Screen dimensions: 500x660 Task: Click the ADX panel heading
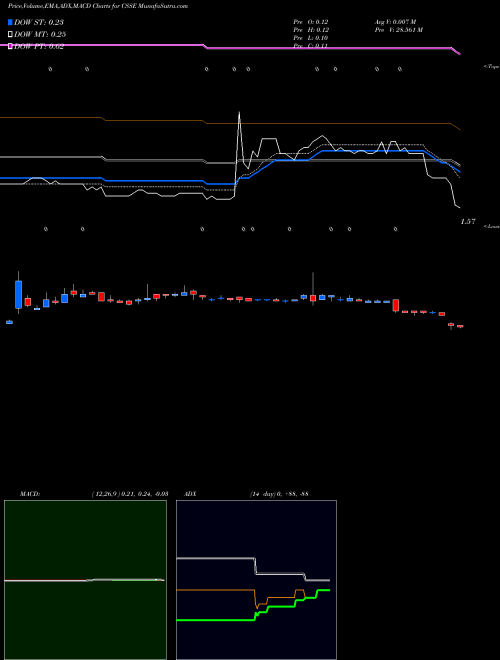190,493
